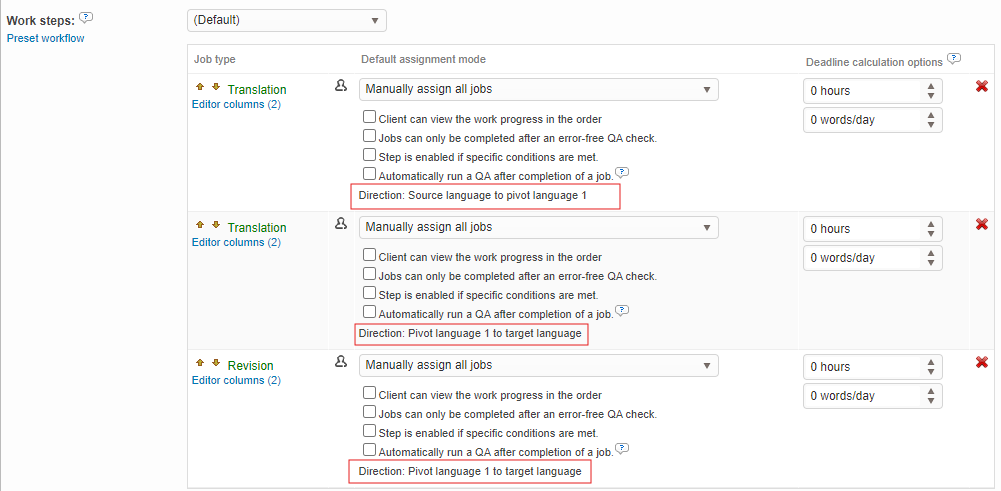Screen dimensions: 1001x491
Task: Remove the Revision work step
Action: tap(982, 362)
